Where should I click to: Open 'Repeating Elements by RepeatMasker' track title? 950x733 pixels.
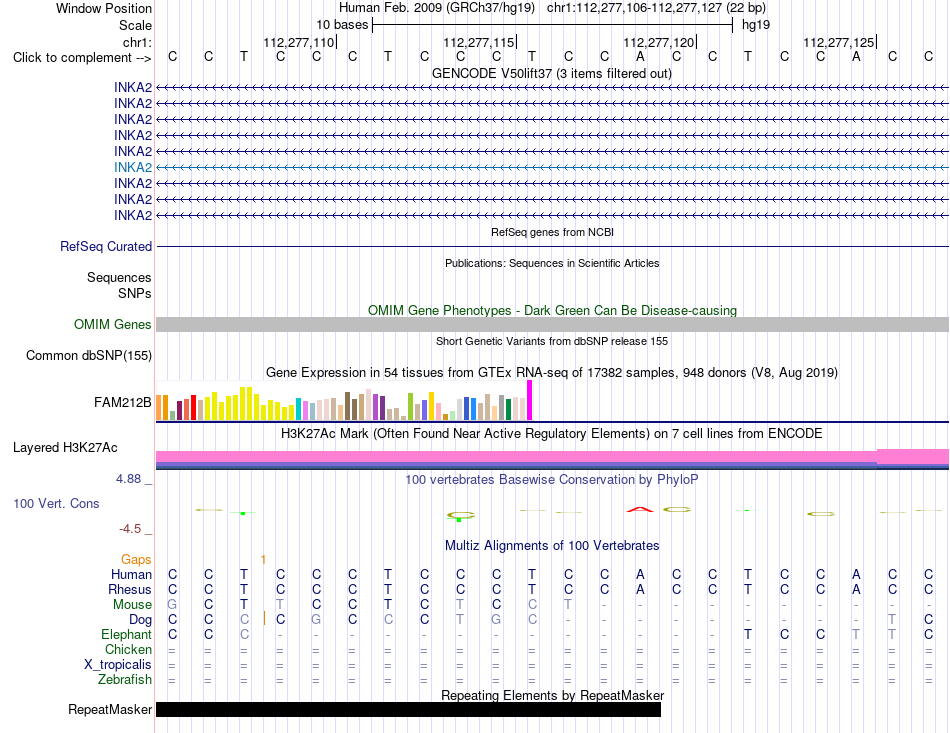click(x=552, y=695)
